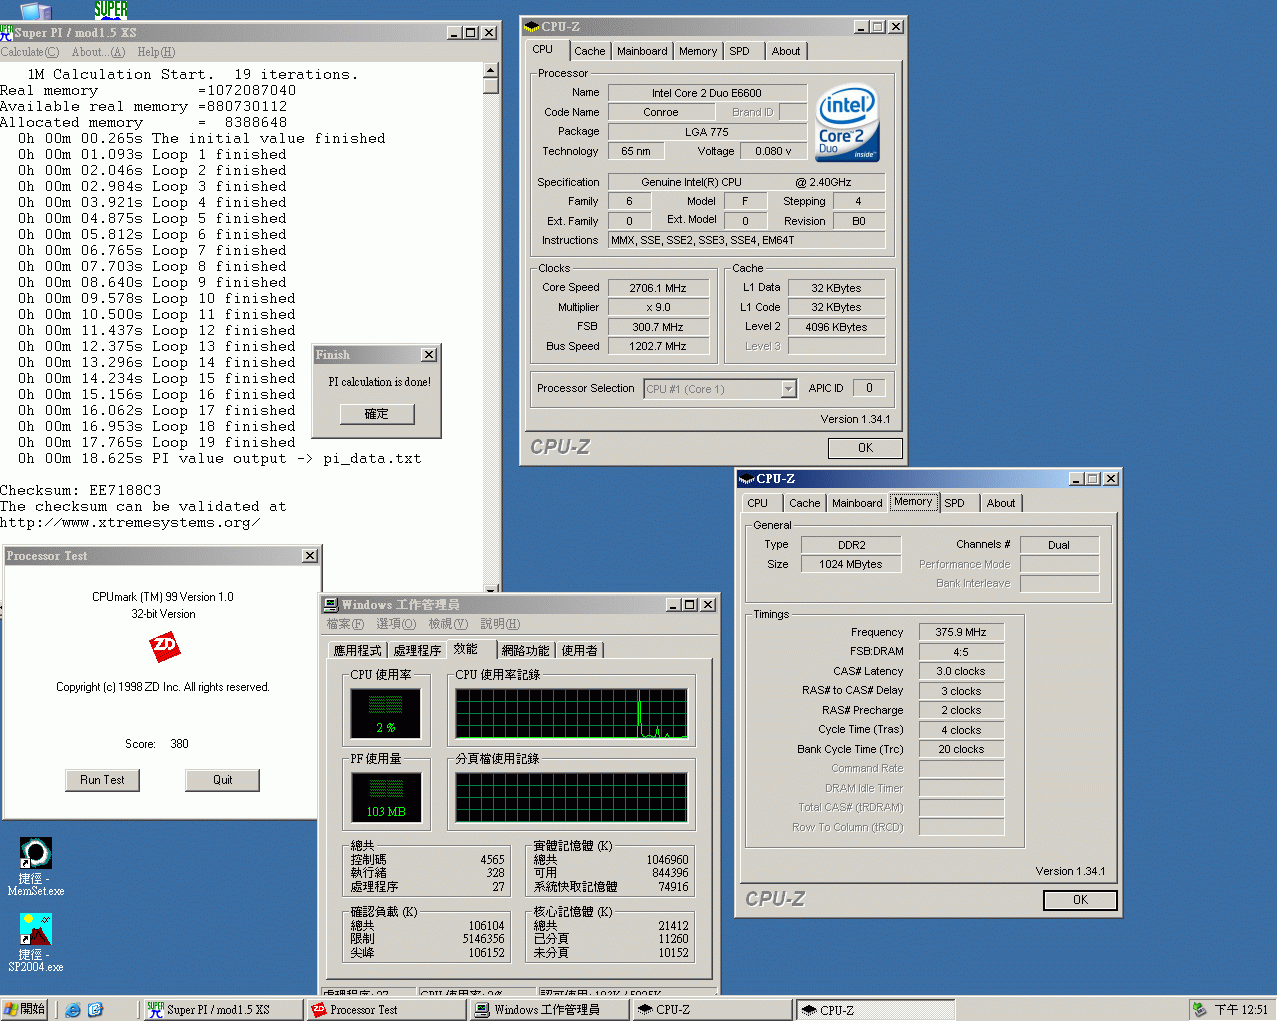This screenshot has height=1021, width=1277.
Task: Click the Score value "380" in Processor Test
Action: pos(179,744)
